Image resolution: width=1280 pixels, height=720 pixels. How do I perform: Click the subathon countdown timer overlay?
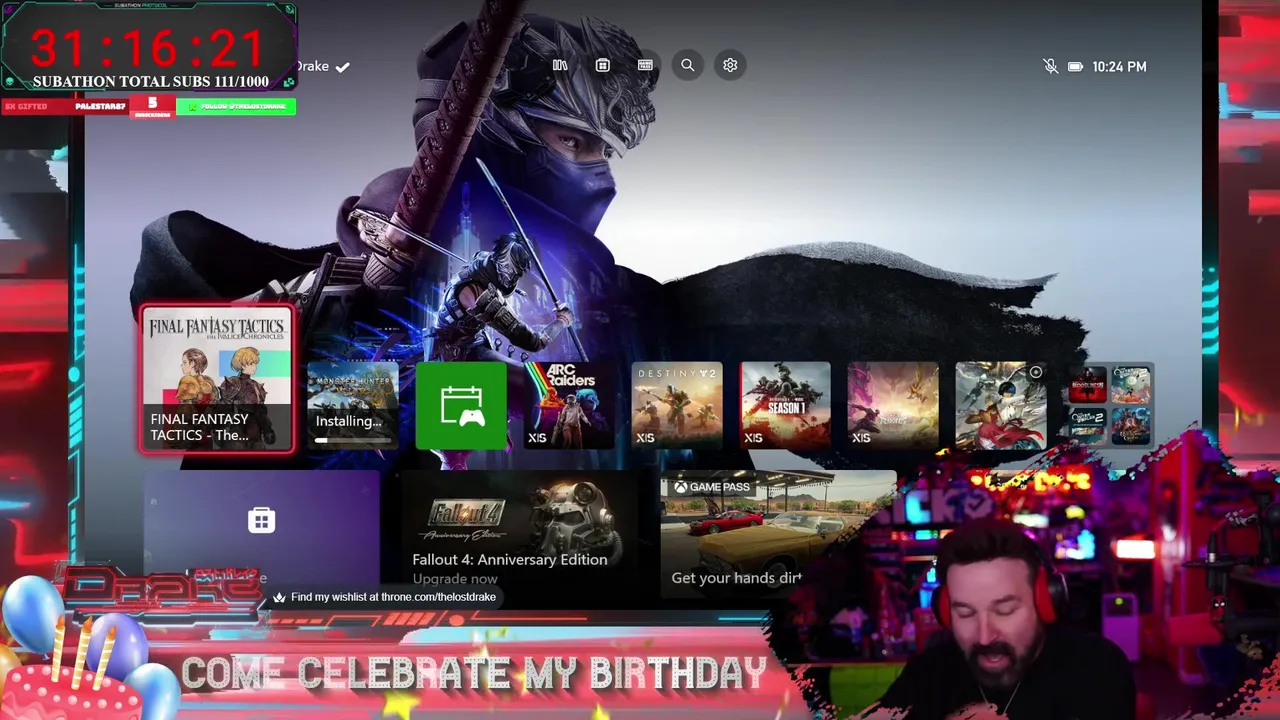click(148, 47)
